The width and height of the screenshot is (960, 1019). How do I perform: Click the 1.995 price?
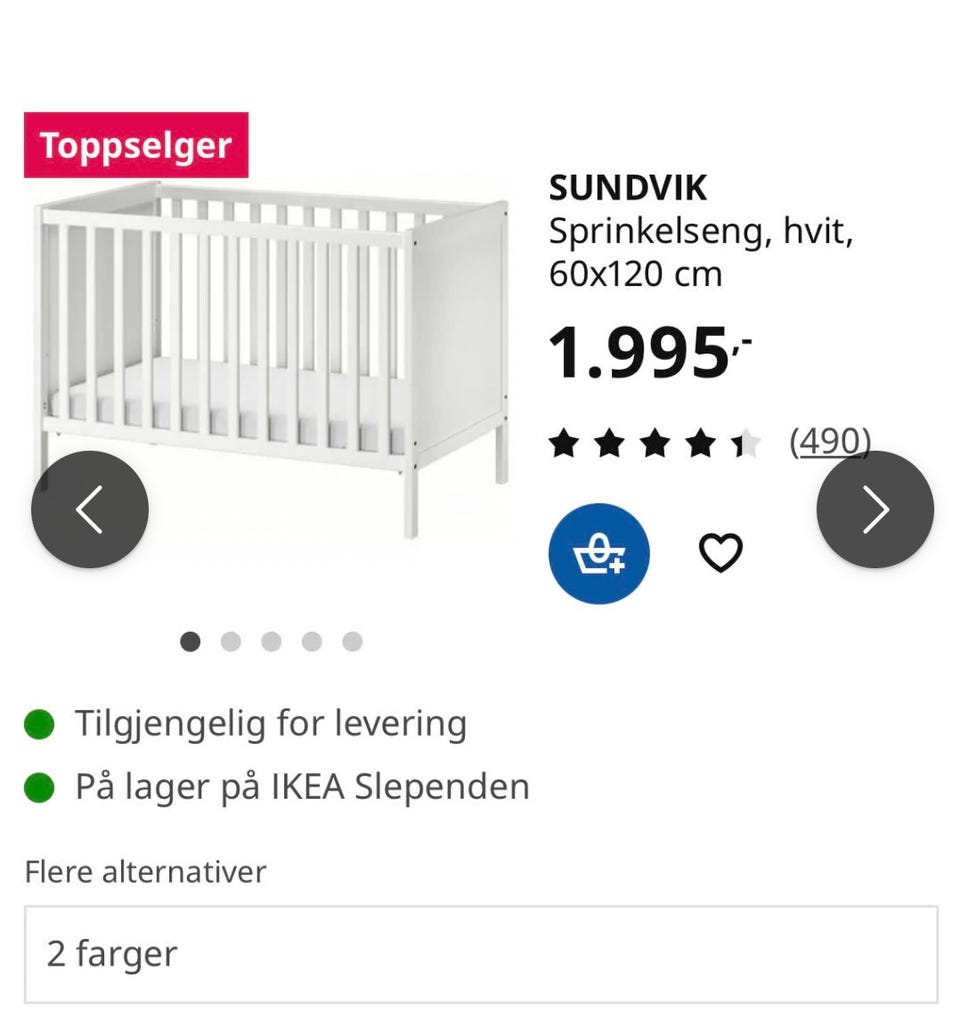coord(640,353)
